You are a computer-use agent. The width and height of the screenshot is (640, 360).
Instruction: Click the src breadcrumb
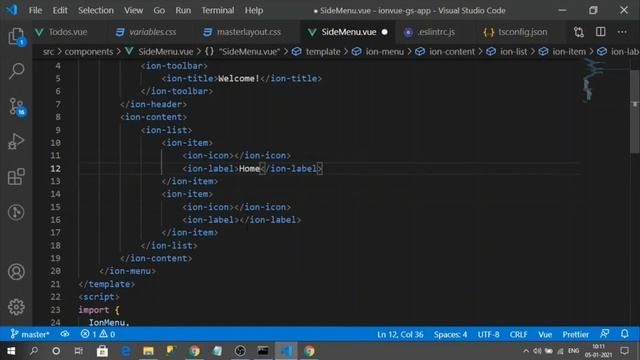48,52
